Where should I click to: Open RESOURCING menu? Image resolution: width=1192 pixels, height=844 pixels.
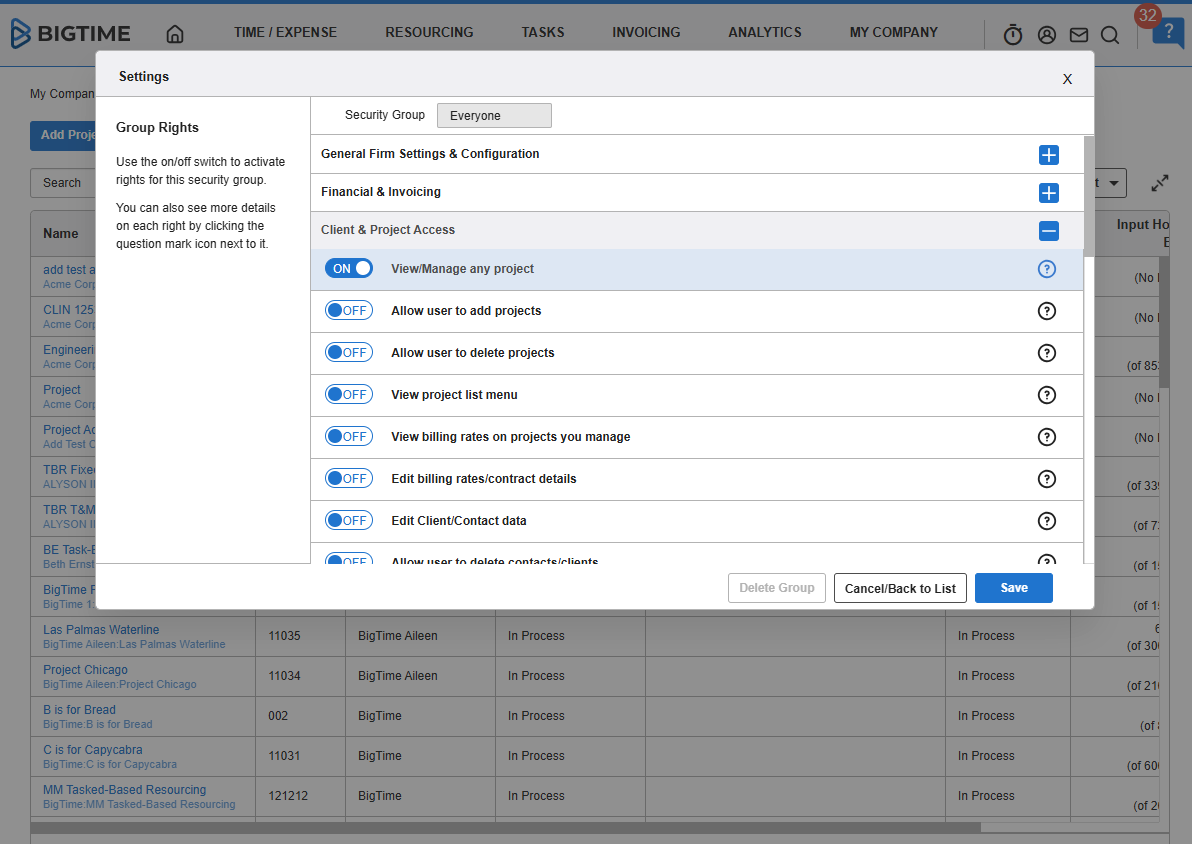[429, 33]
